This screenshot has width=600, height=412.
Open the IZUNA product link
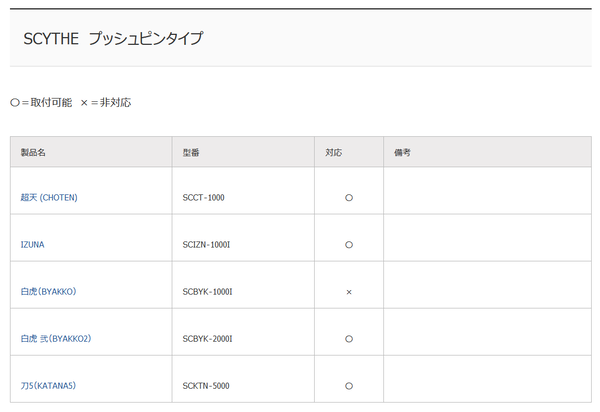pyautogui.click(x=33, y=244)
